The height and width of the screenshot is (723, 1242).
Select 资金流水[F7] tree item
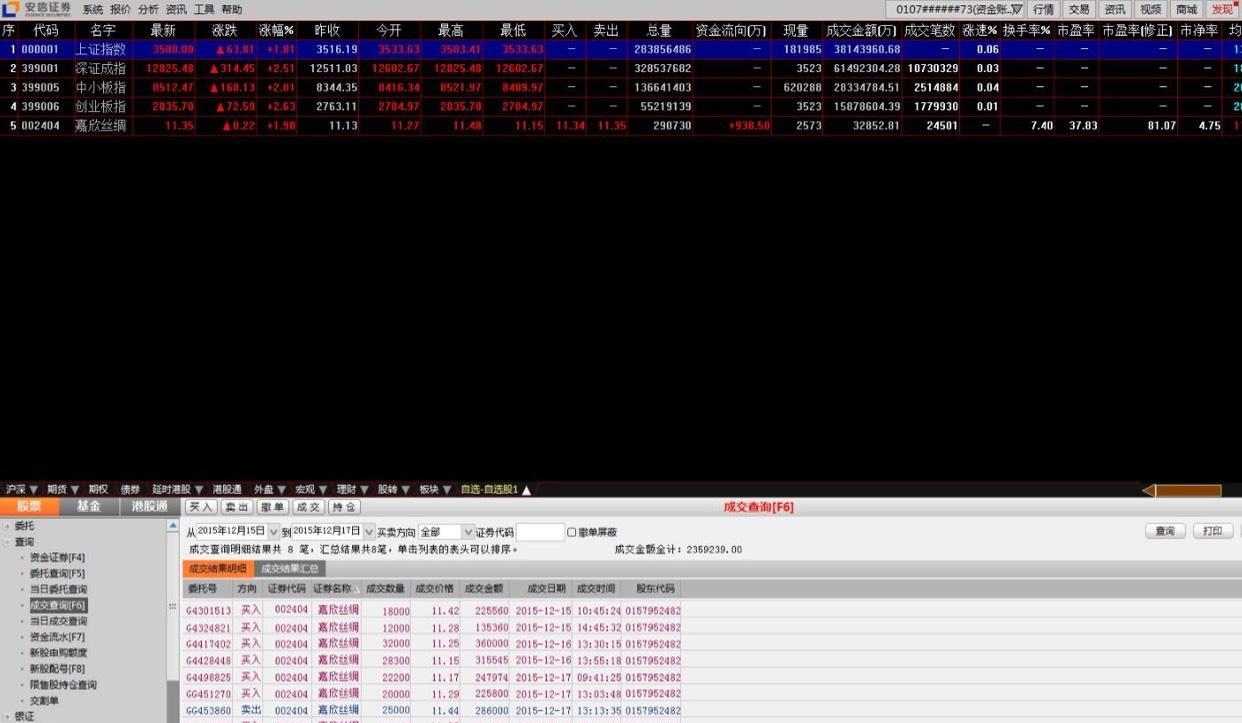57,637
